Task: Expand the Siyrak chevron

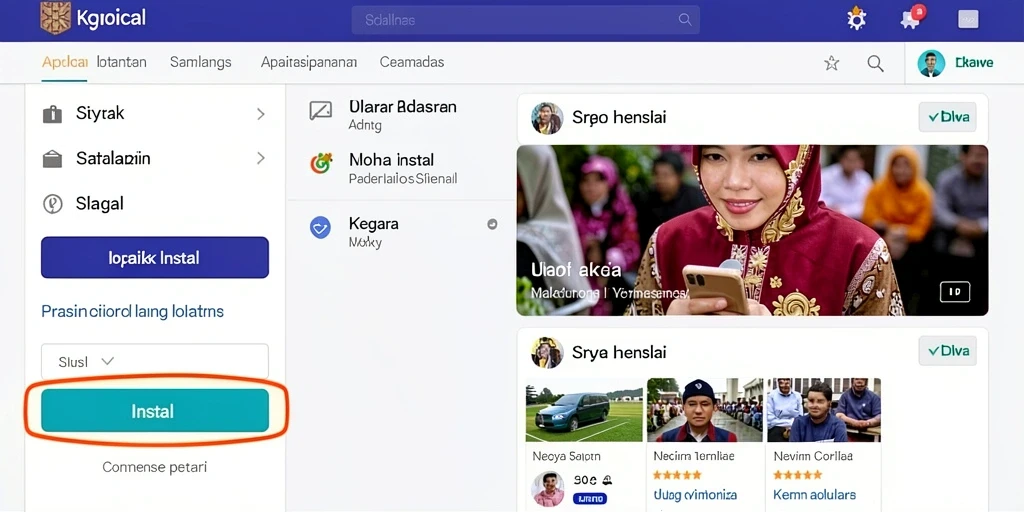Action: (261, 114)
